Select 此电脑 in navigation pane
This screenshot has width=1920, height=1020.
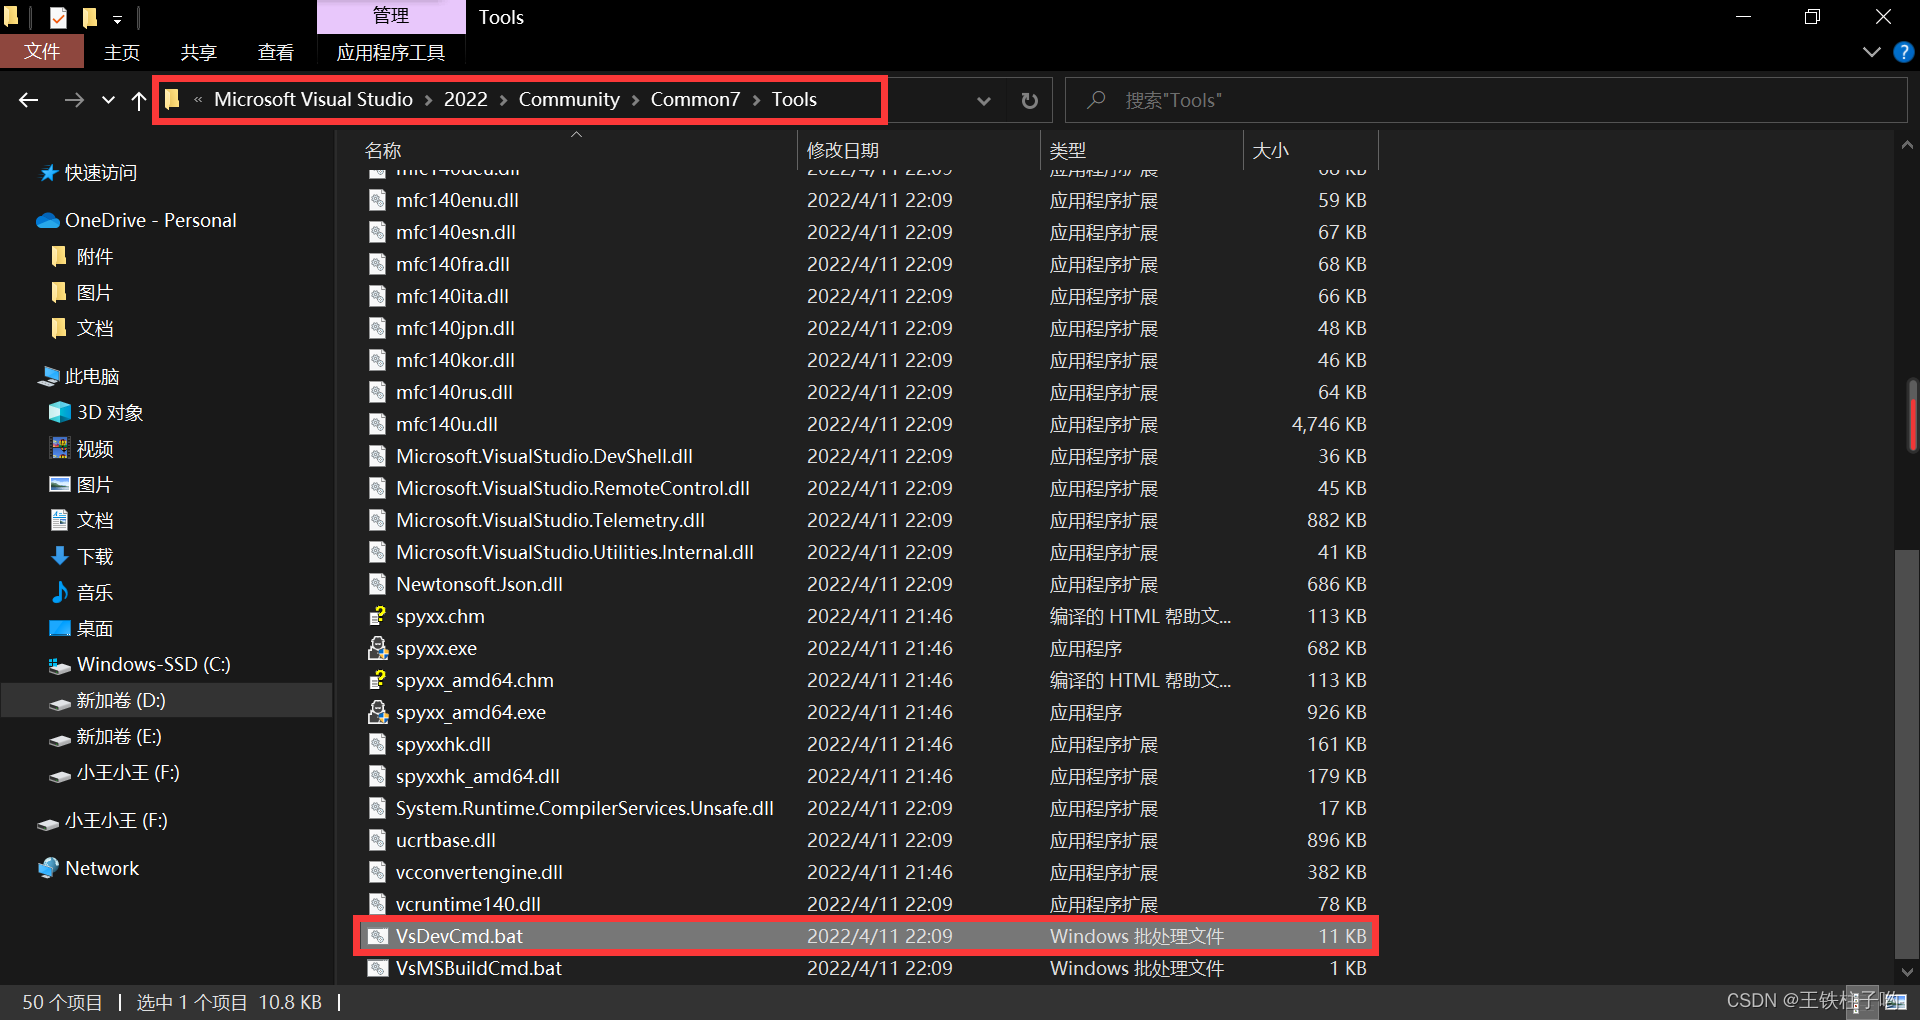[92, 376]
